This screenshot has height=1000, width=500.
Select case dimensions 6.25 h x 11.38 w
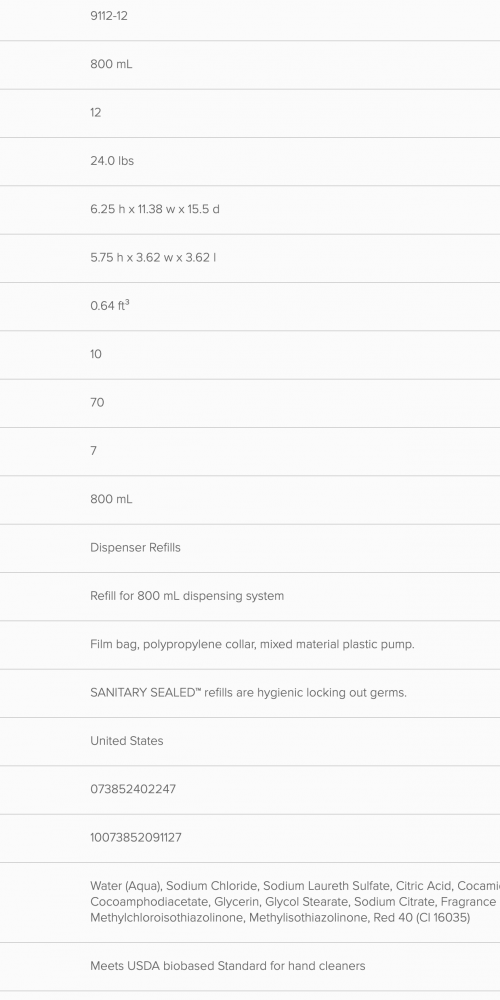coord(155,209)
